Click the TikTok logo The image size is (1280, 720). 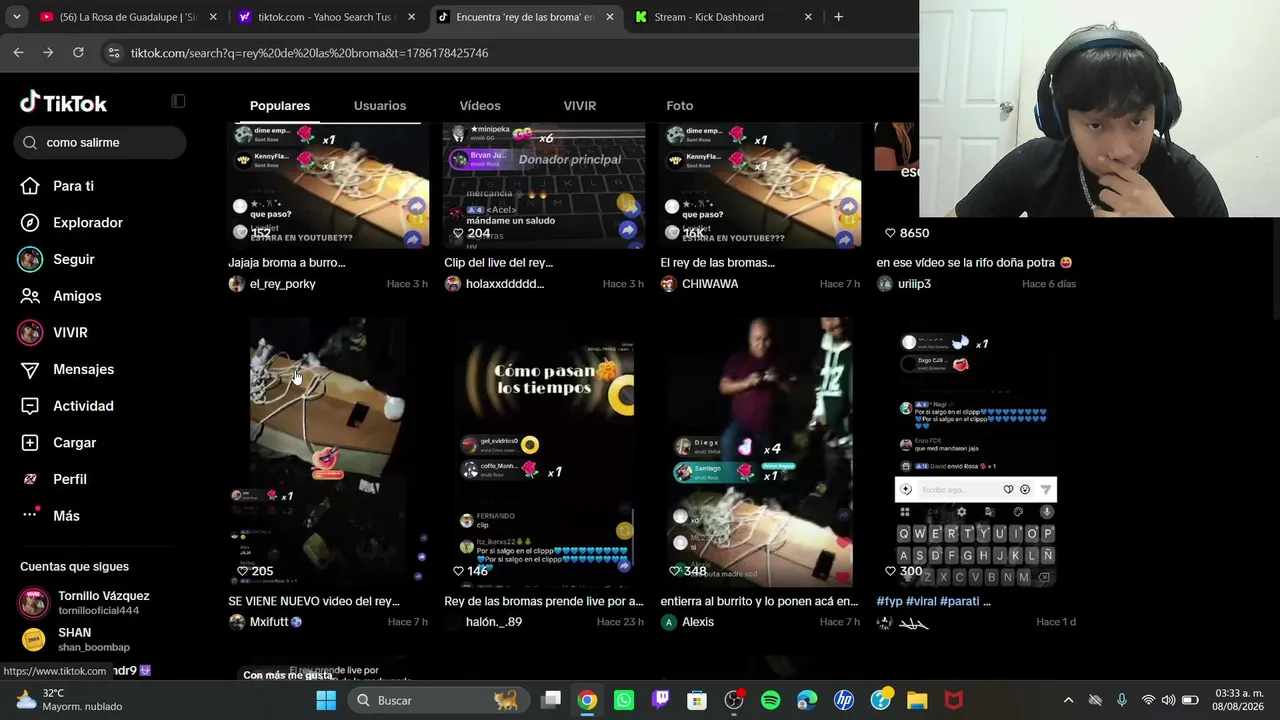pos(63,103)
